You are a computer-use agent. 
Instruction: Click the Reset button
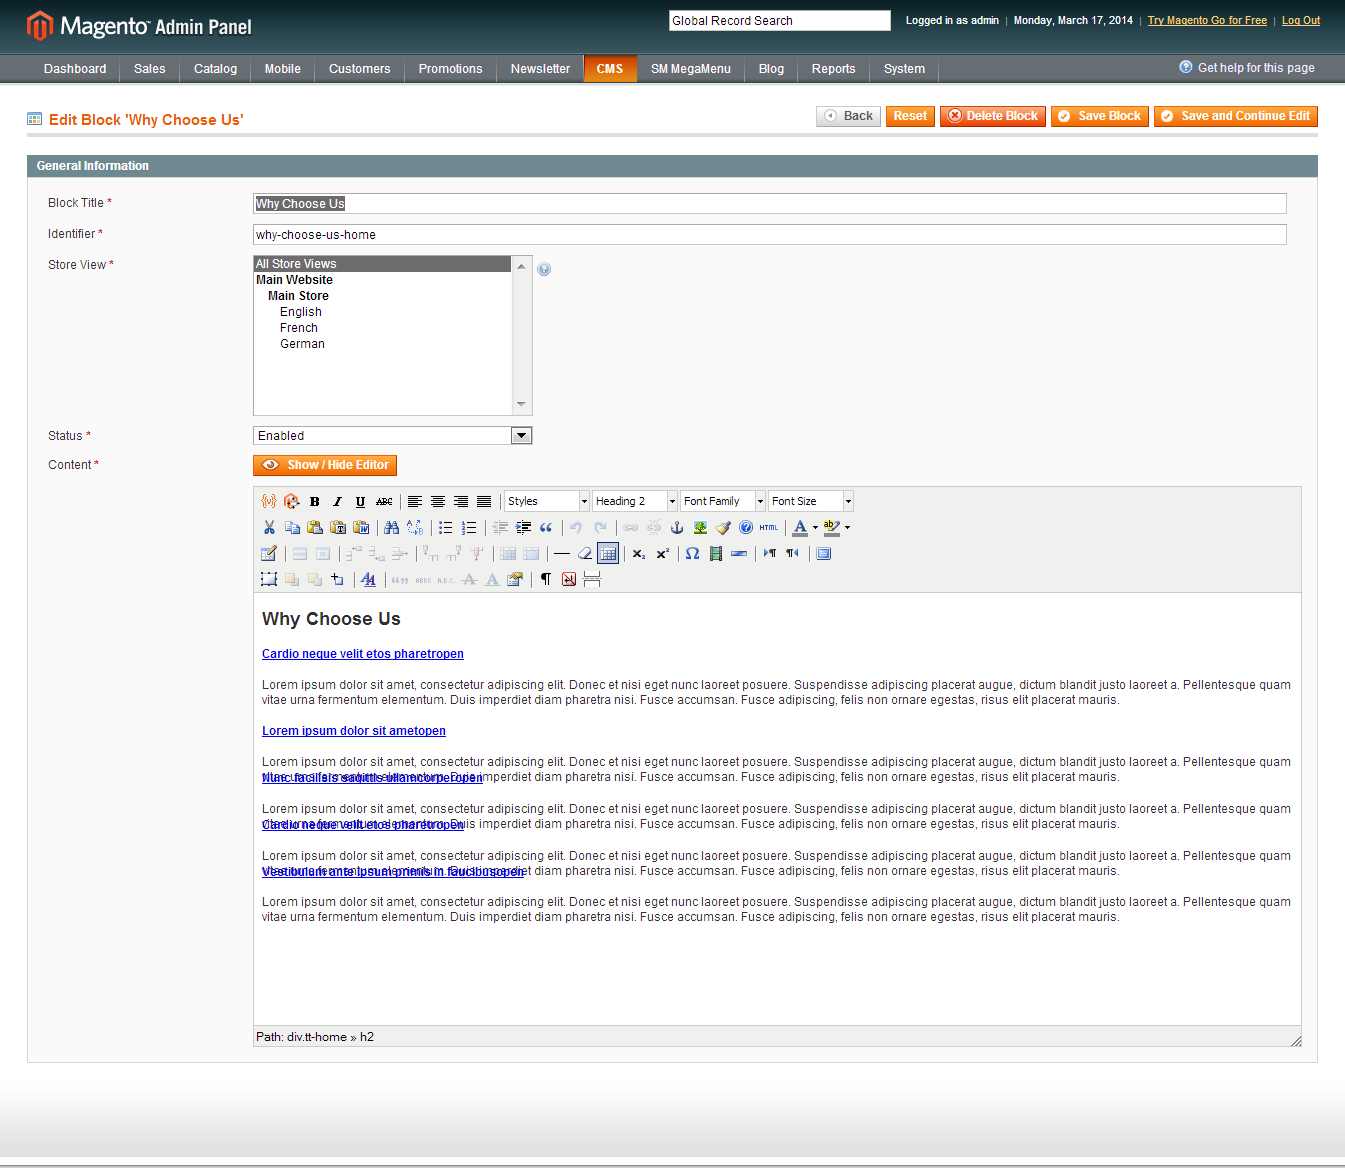point(910,116)
